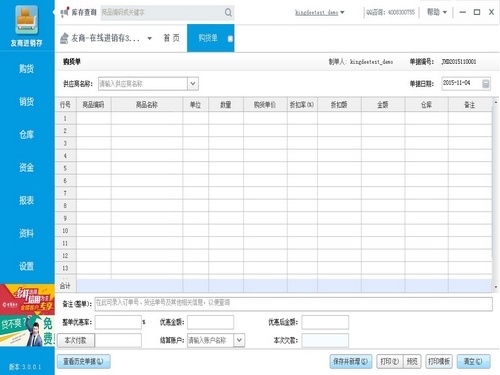Image resolution: width=500 pixels, height=375 pixels.
Task: Open the 帮助 dropdown menu
Action: click(437, 12)
